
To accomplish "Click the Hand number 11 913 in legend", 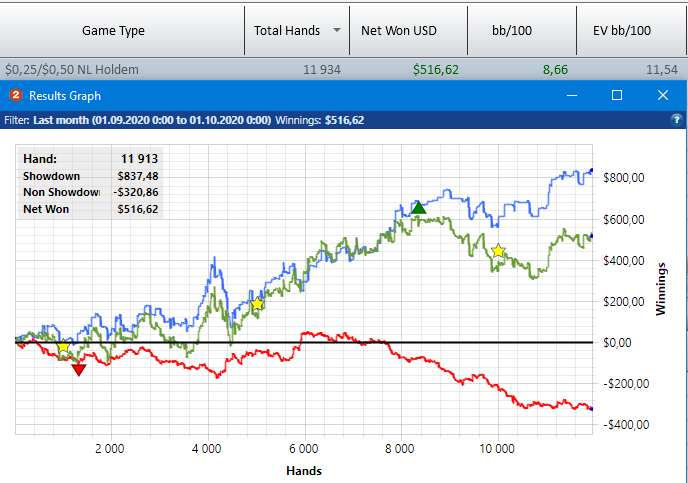I will [139, 159].
